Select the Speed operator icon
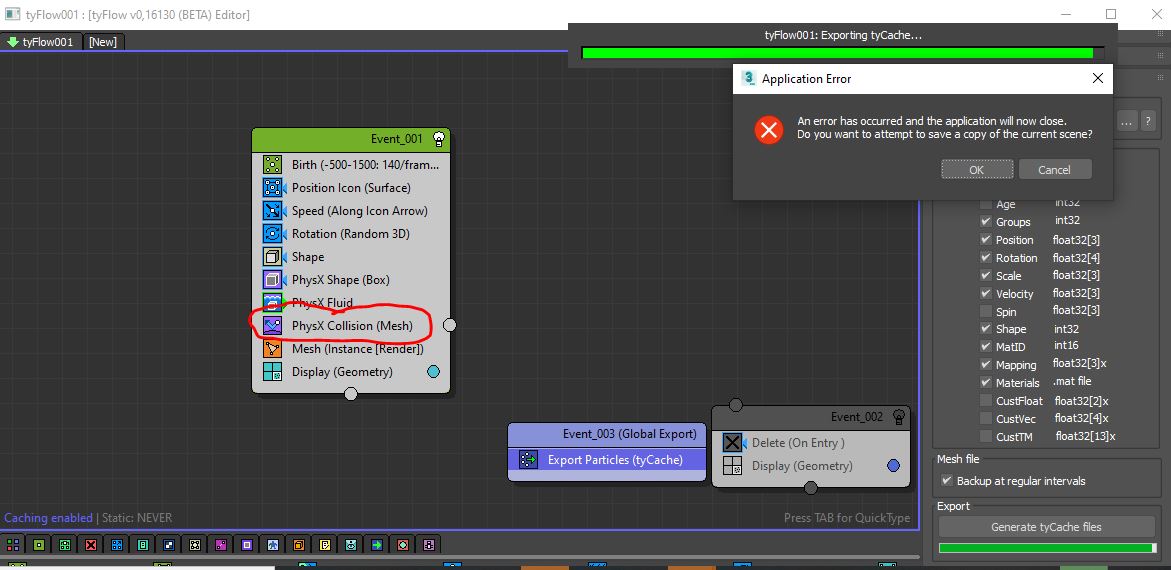 (272, 211)
